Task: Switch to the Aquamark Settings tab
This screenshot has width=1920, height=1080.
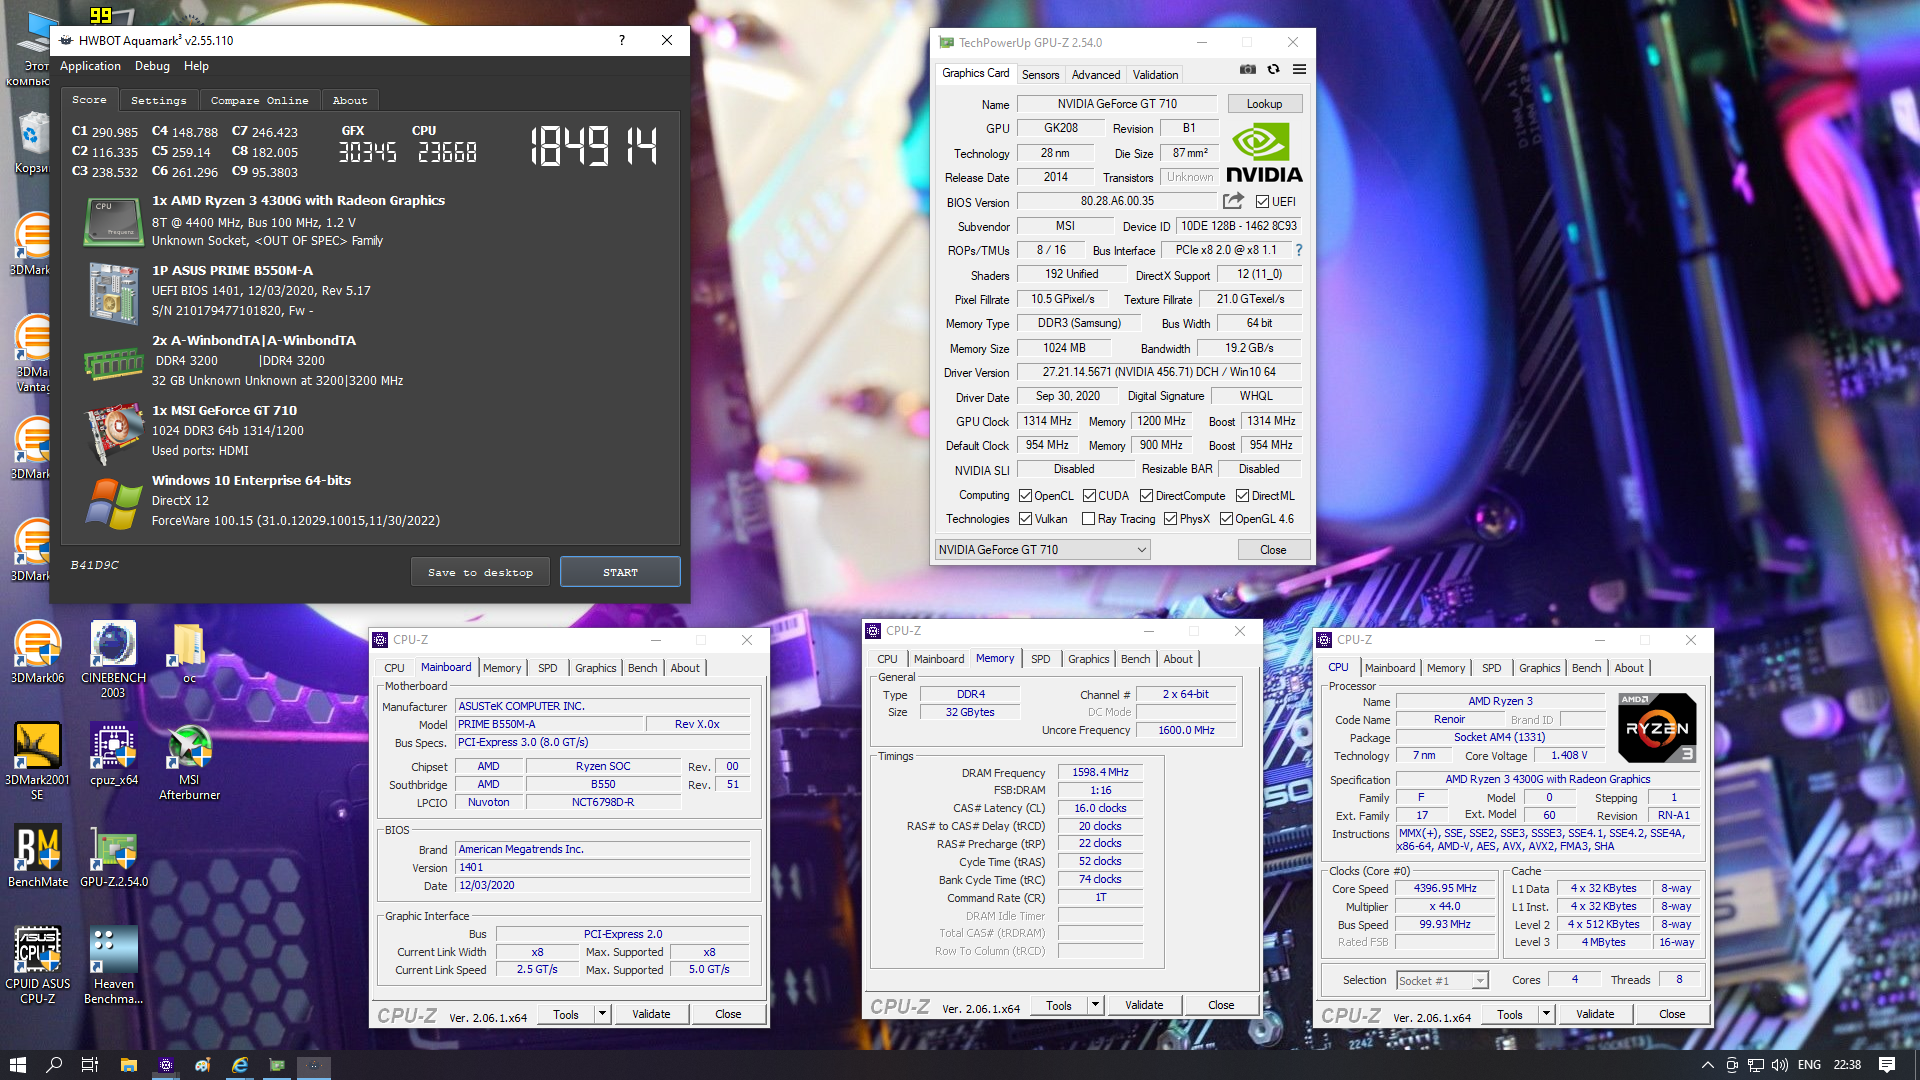Action: tap(158, 100)
